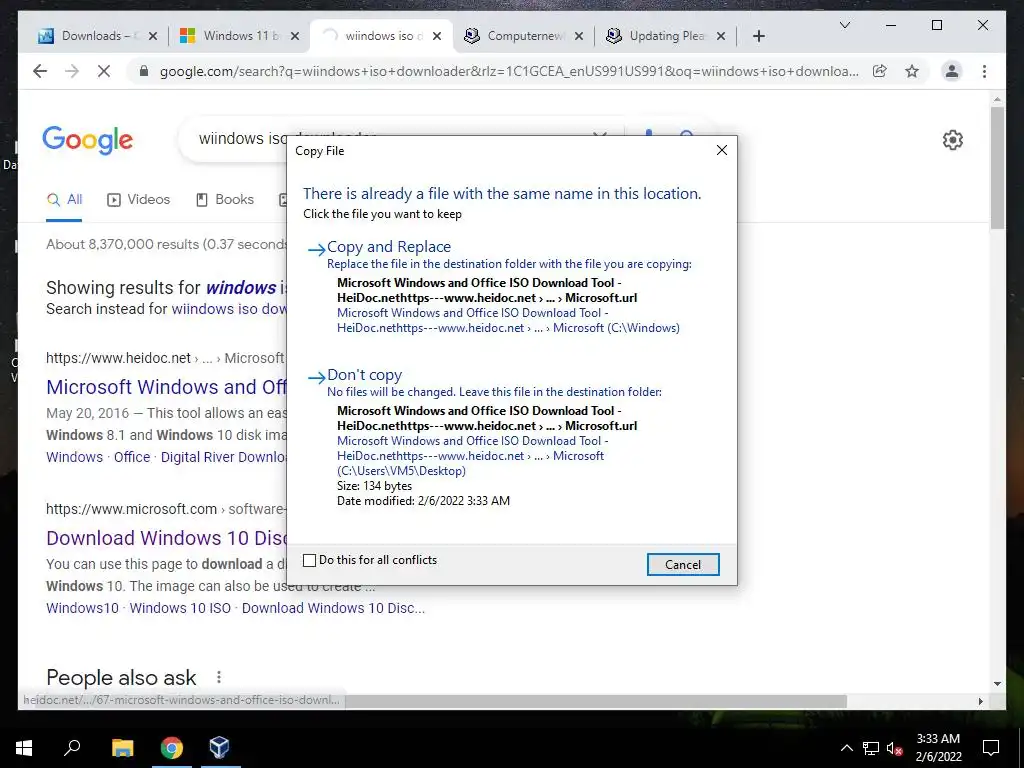The width and height of the screenshot is (1024, 768).
Task: Open Windows Start button
Action: (x=24, y=747)
